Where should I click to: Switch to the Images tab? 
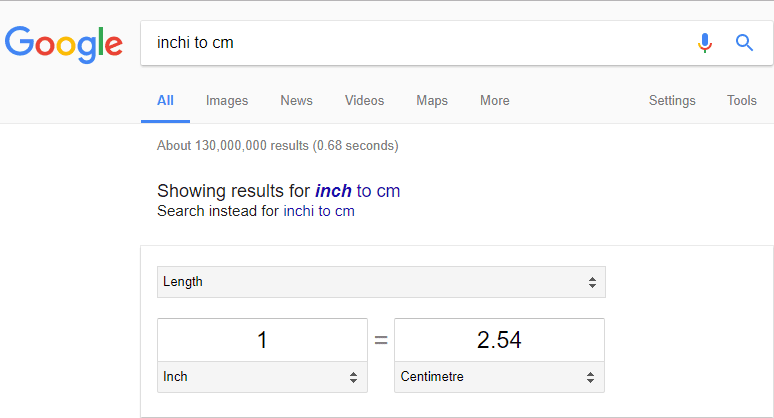pos(227,101)
